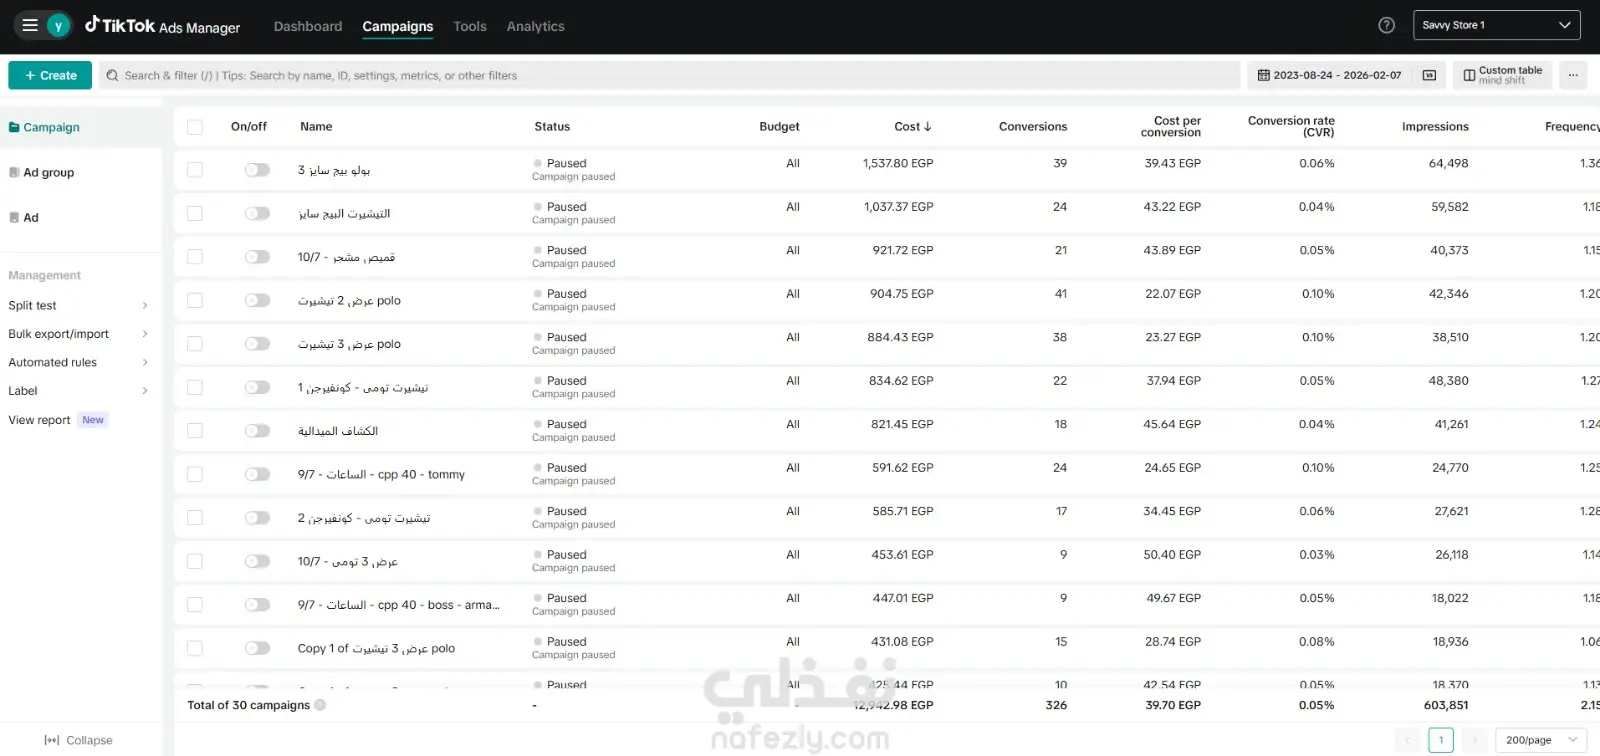Enable the 'tommy' cpp 40 campaign switch
Image resolution: width=1600 pixels, height=756 pixels.
pyautogui.click(x=257, y=474)
